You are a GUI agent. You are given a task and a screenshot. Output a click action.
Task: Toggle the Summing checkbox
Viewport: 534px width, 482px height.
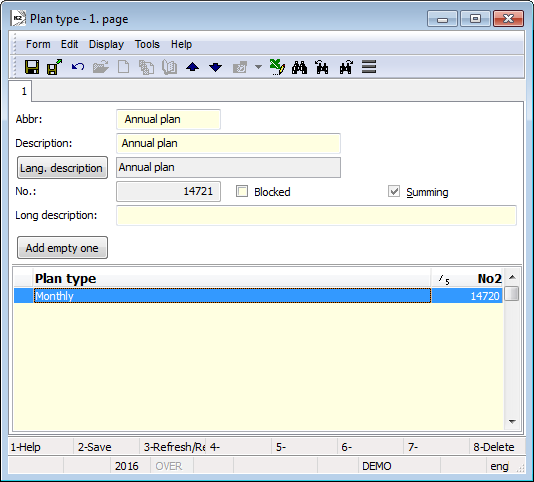click(x=394, y=191)
